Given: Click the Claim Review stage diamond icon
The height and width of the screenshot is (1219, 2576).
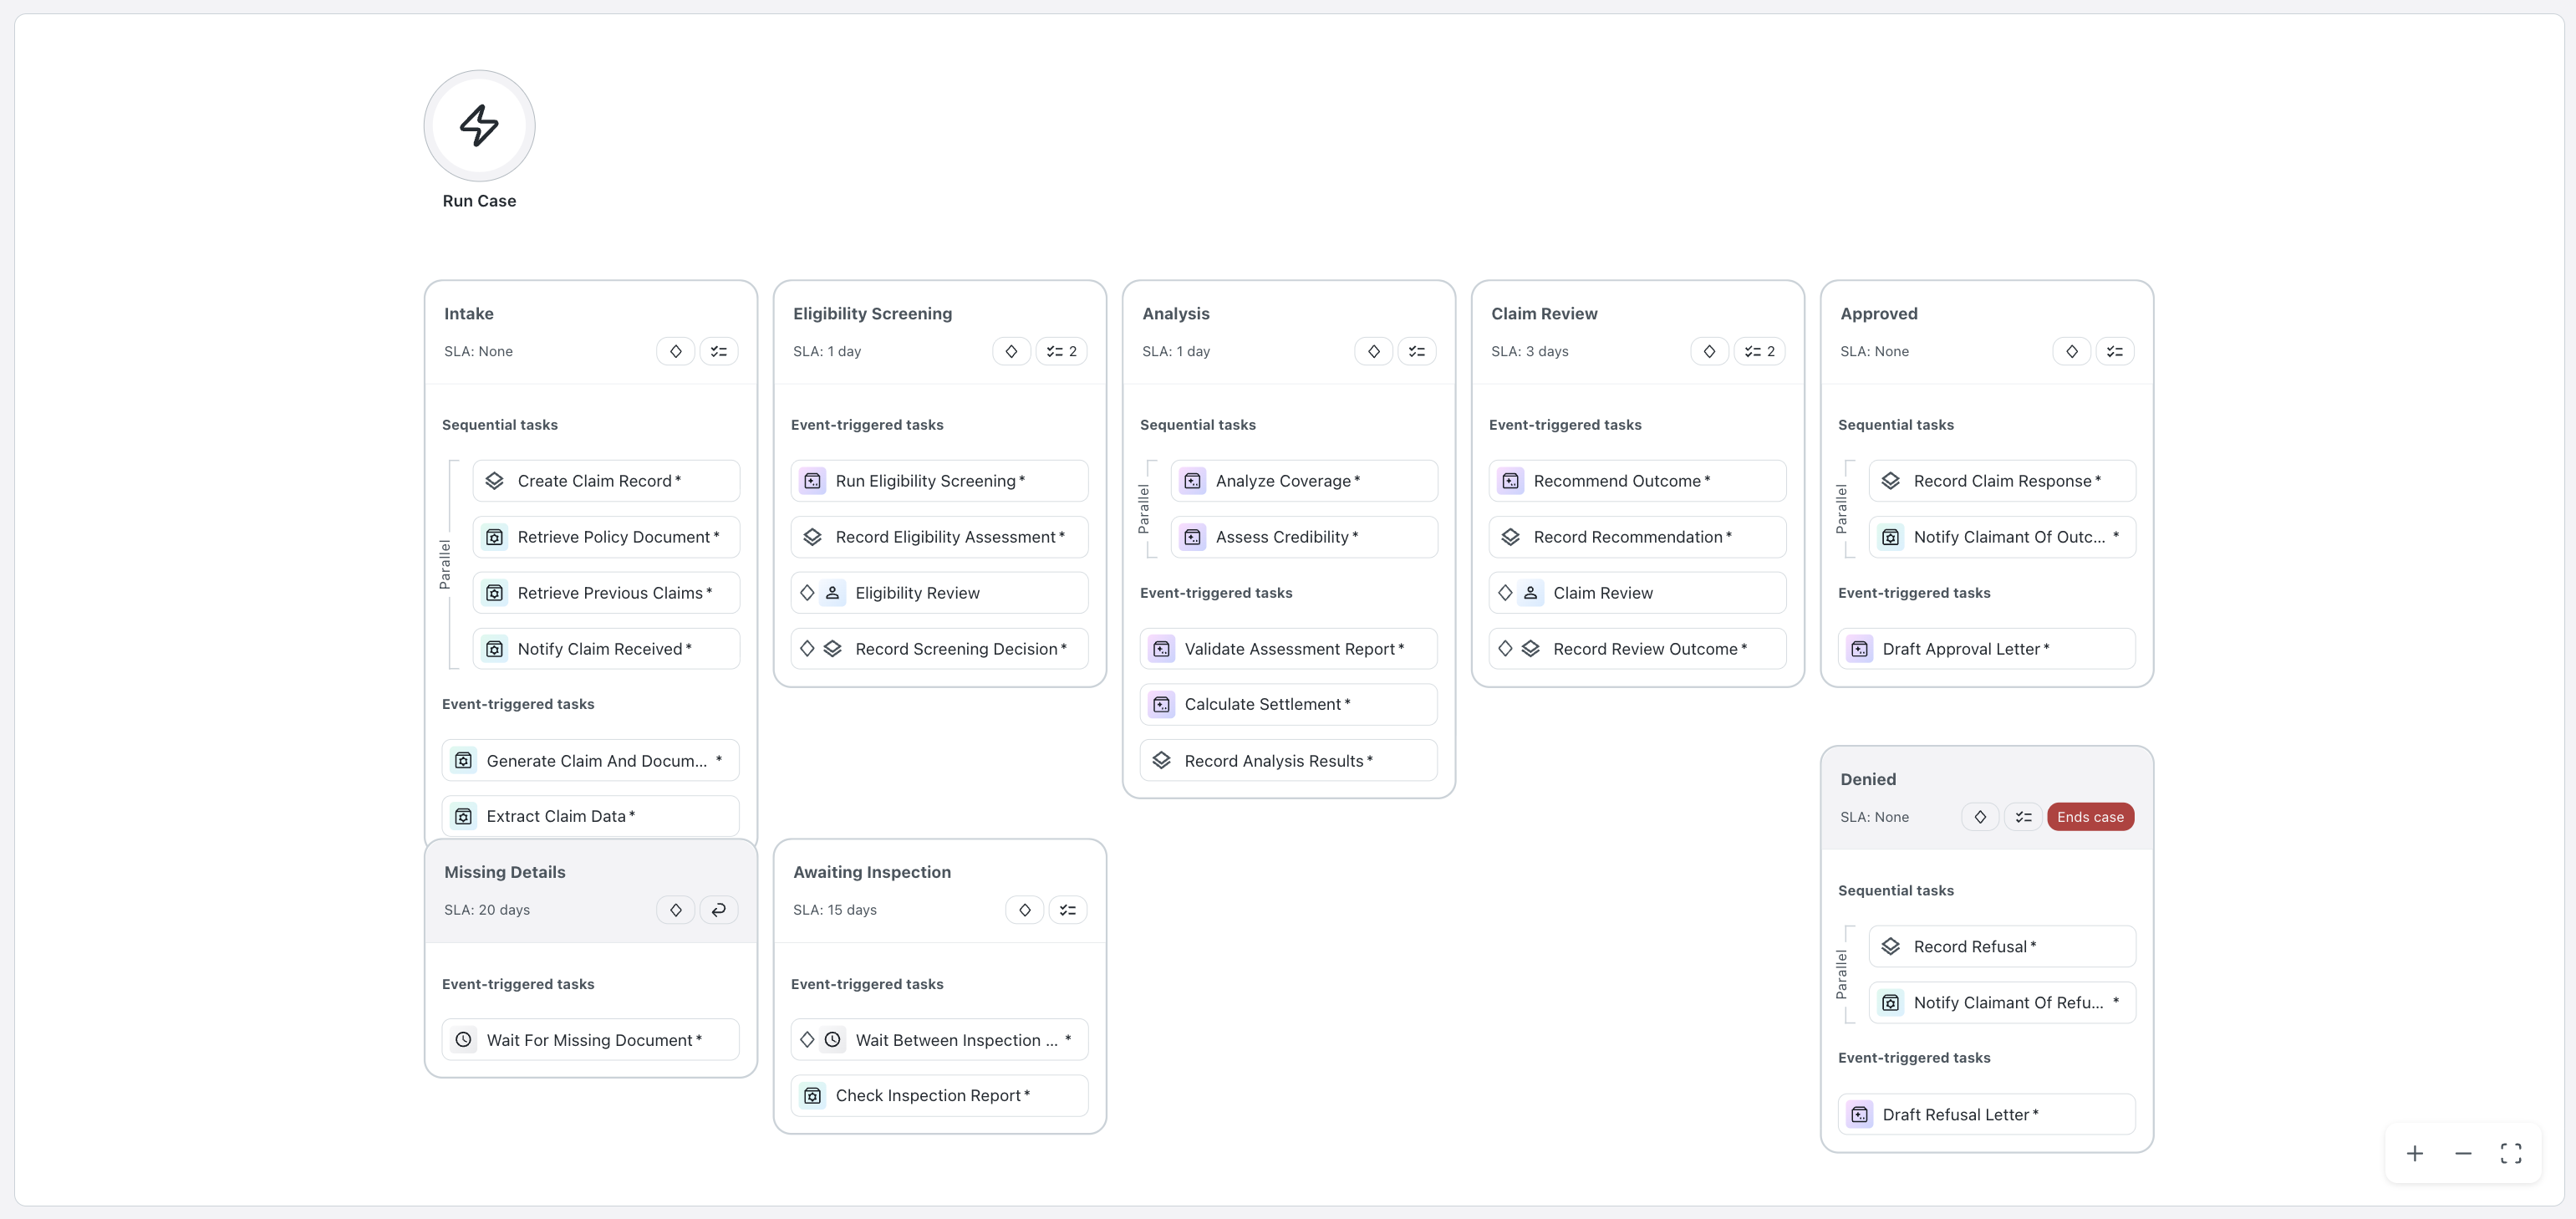Looking at the screenshot, I should [1709, 351].
